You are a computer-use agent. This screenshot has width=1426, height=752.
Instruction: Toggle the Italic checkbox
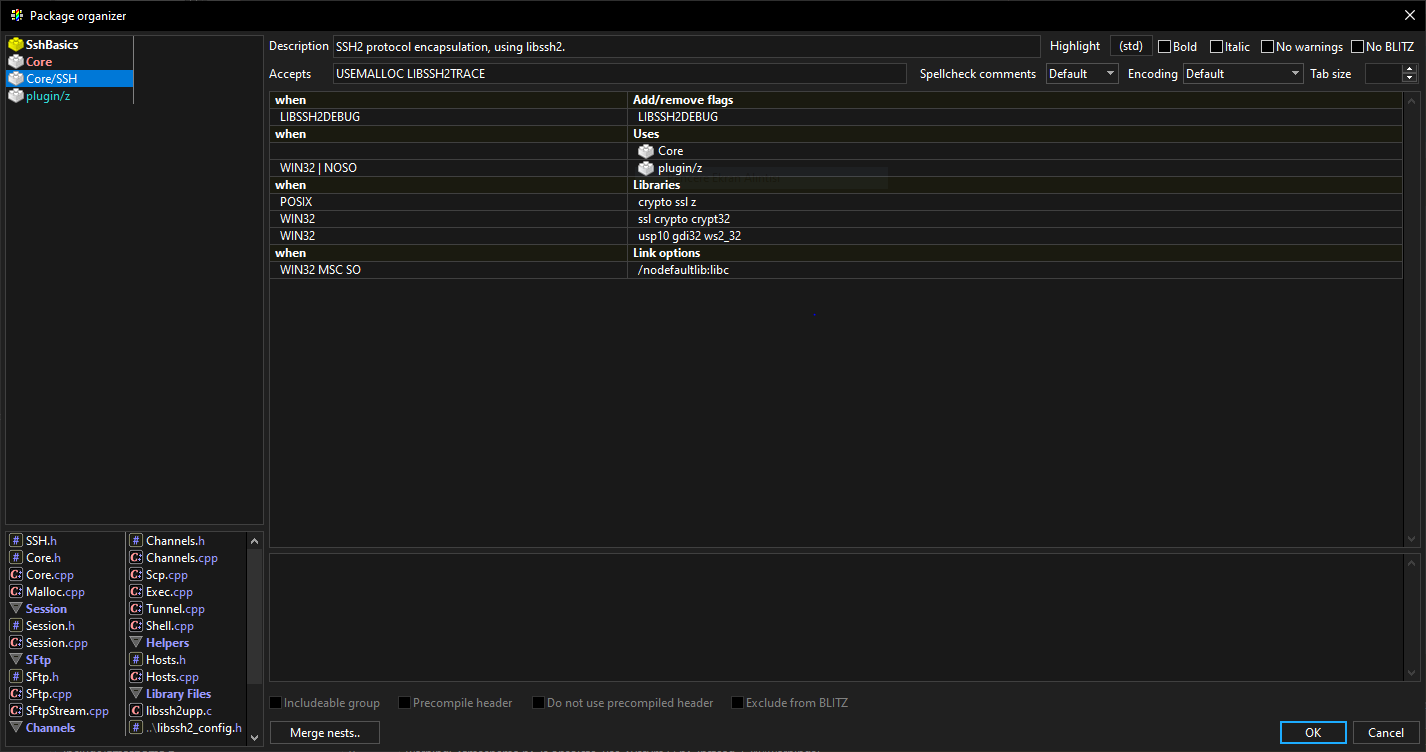pos(1216,47)
